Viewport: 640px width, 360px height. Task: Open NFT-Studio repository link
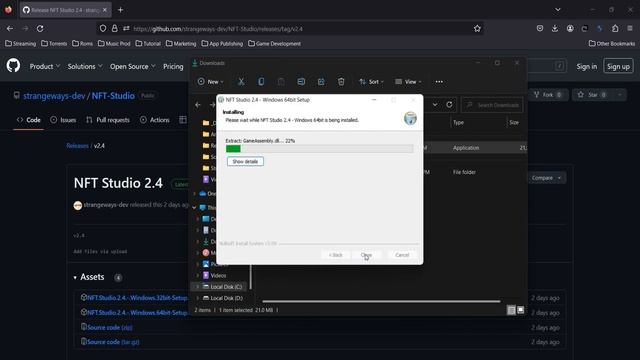coord(113,96)
